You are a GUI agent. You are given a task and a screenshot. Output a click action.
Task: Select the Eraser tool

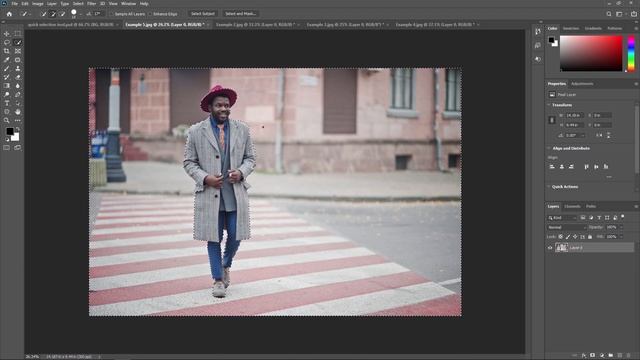(18, 77)
